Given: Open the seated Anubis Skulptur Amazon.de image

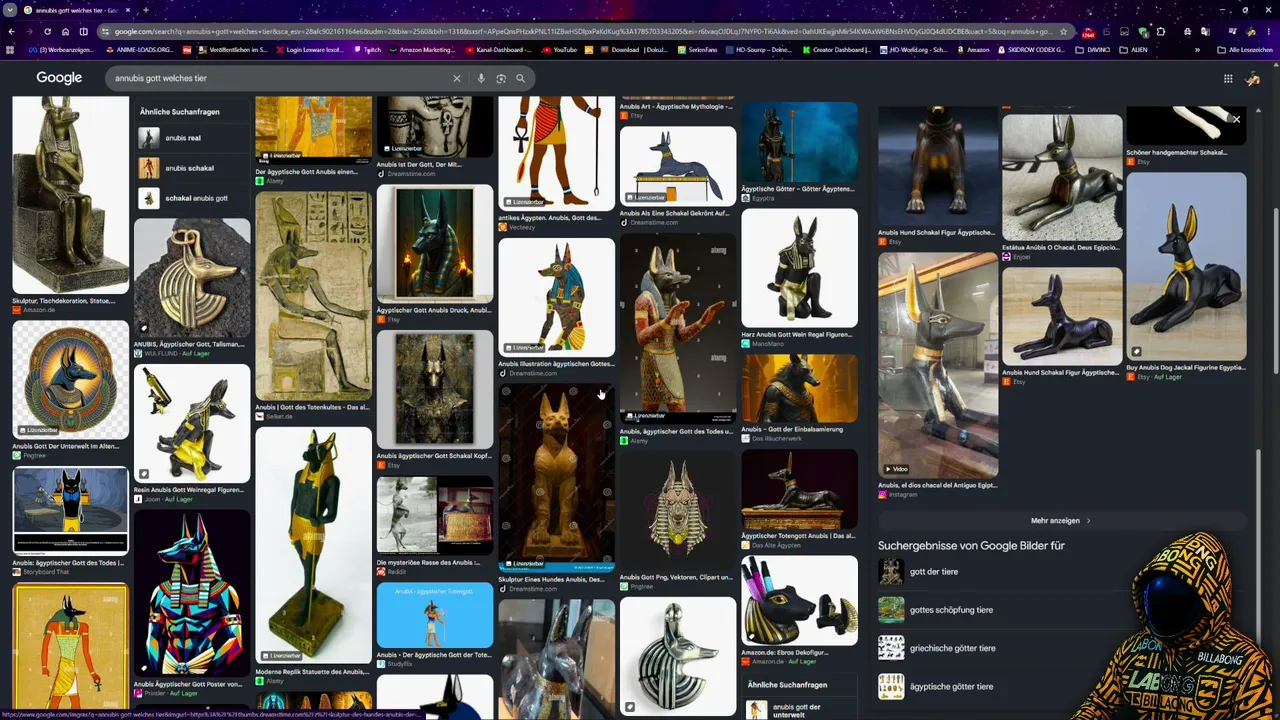Looking at the screenshot, I should pyautogui.click(x=70, y=195).
